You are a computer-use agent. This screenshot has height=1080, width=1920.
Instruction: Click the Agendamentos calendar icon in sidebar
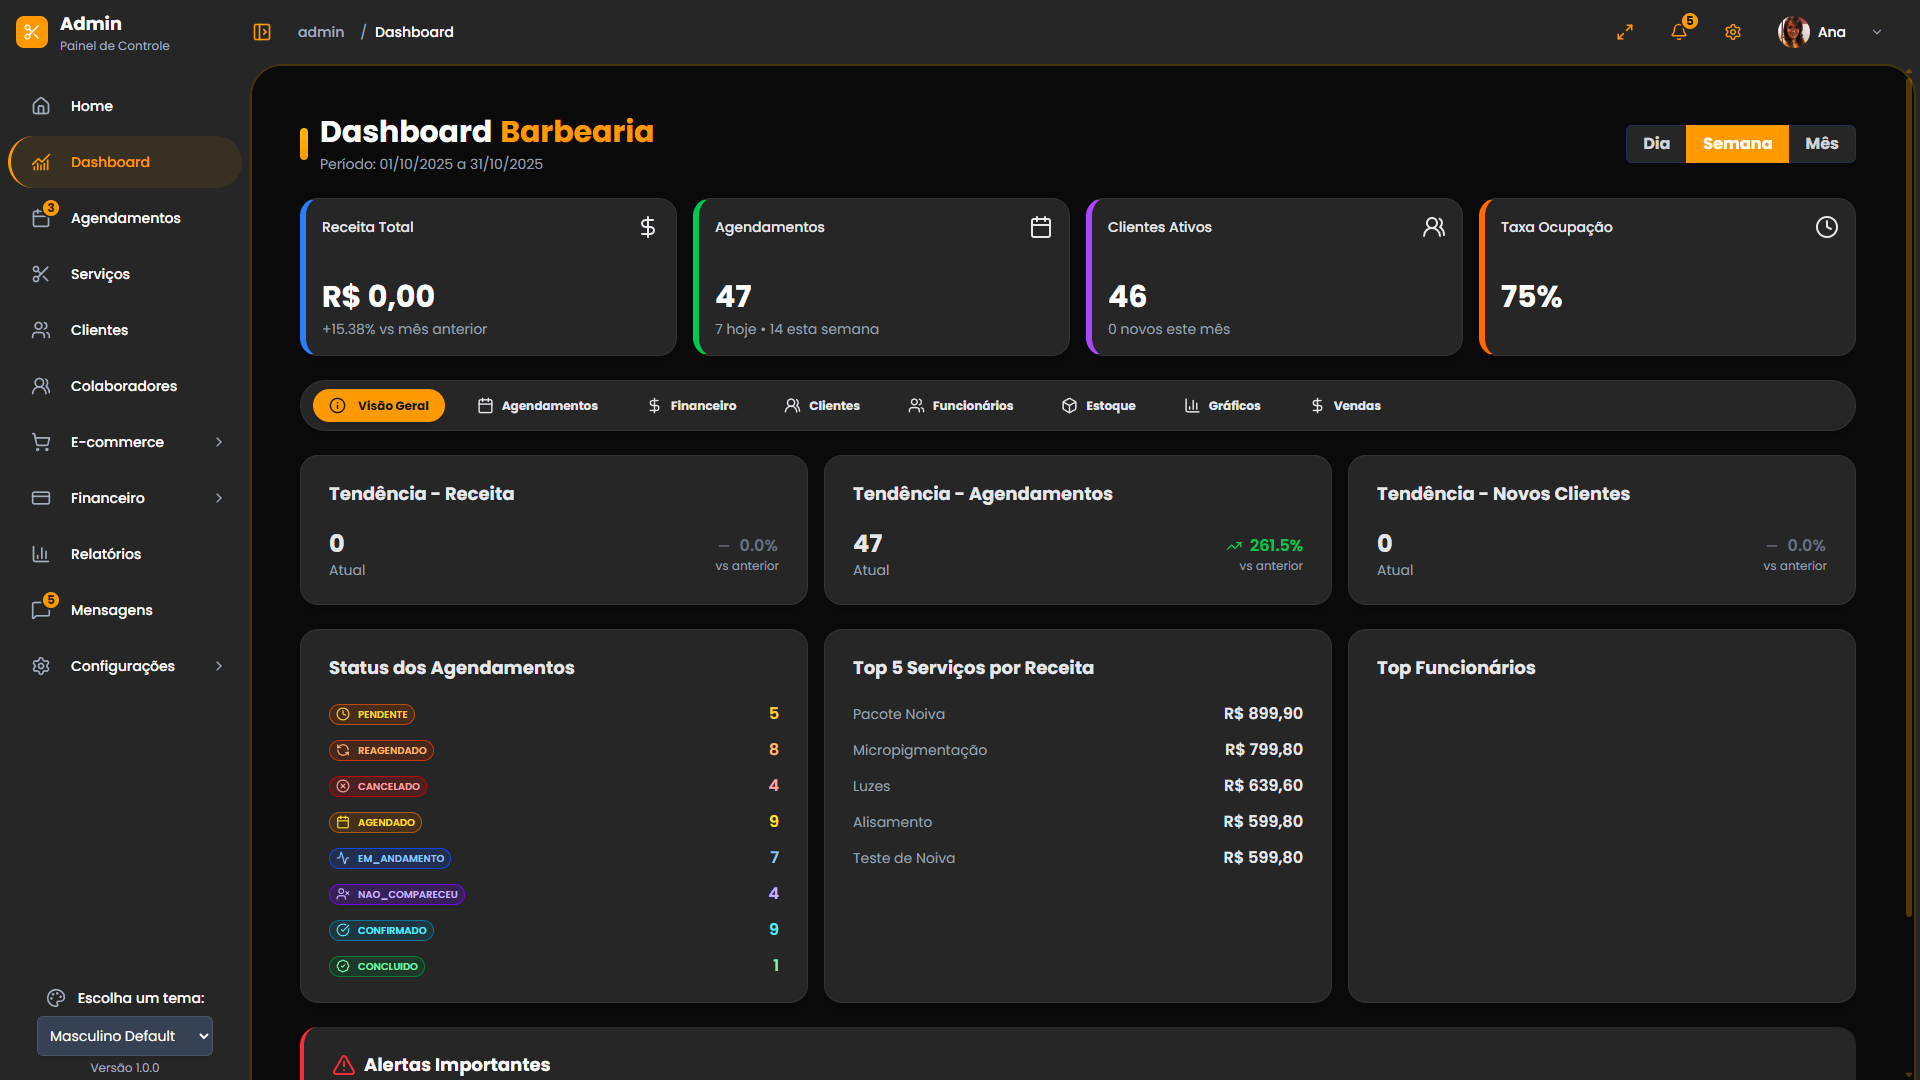point(41,218)
